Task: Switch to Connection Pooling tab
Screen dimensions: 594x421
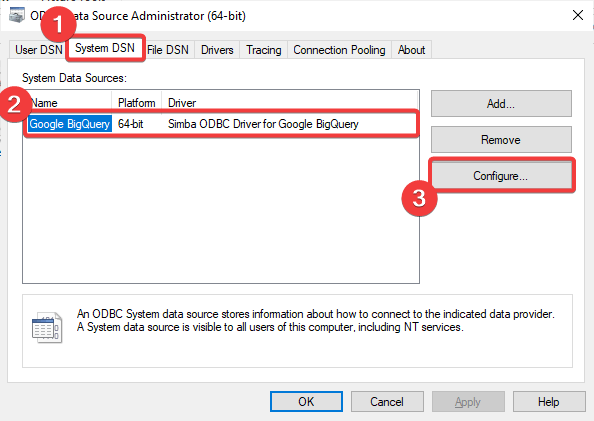Action: point(339,50)
